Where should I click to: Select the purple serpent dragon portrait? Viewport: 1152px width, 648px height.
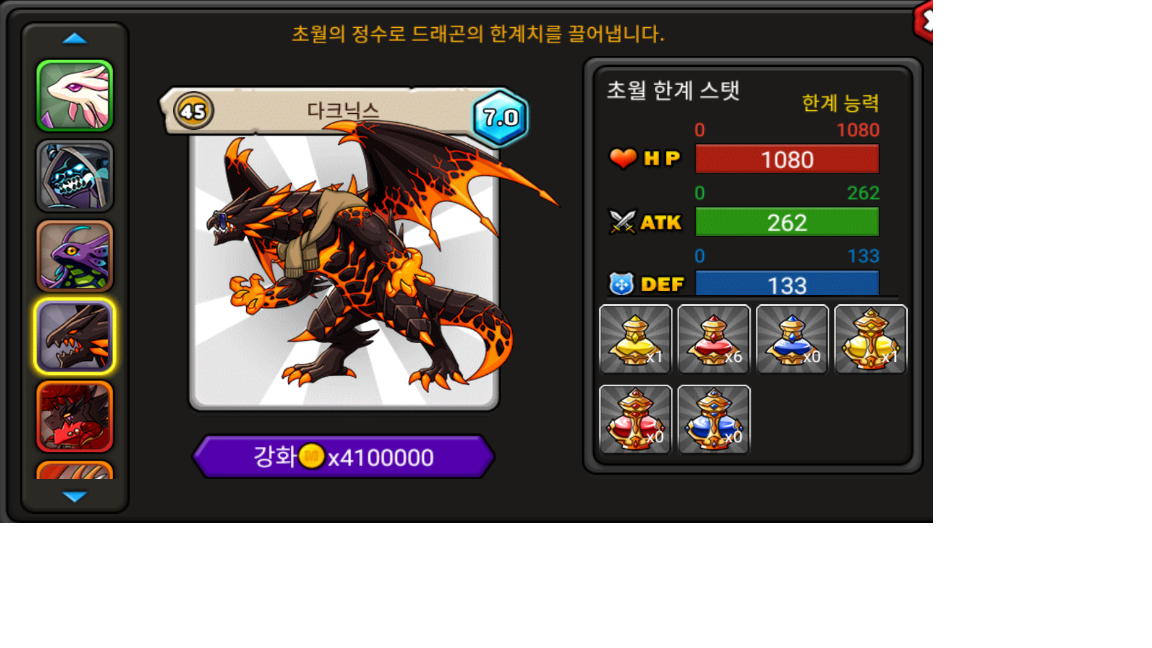point(75,256)
